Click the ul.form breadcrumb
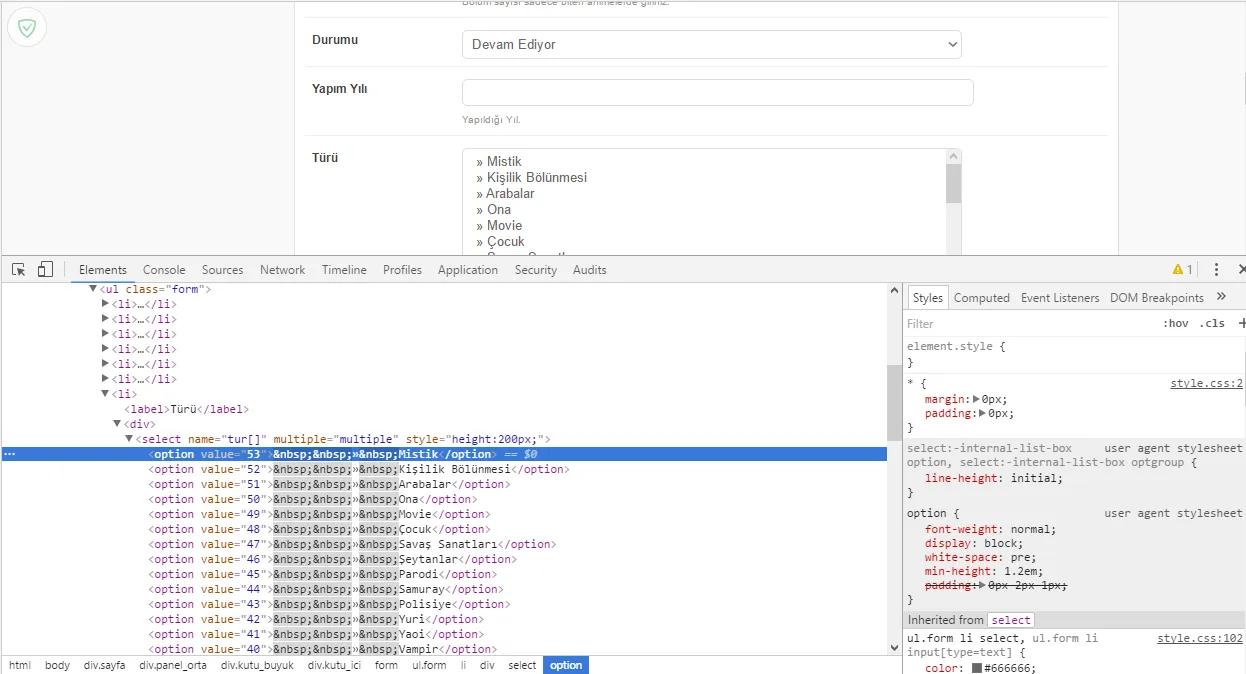This screenshot has width=1246, height=674. tap(429, 665)
